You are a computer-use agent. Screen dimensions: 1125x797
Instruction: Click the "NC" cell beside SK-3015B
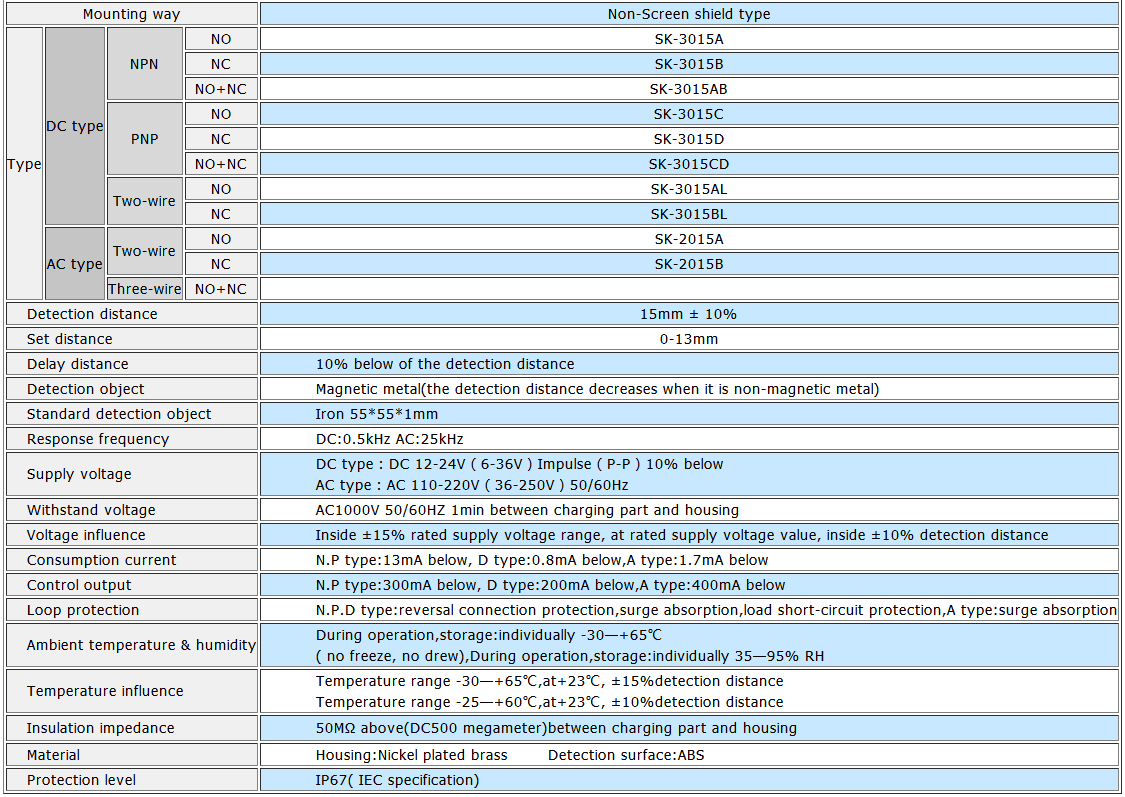pos(221,65)
